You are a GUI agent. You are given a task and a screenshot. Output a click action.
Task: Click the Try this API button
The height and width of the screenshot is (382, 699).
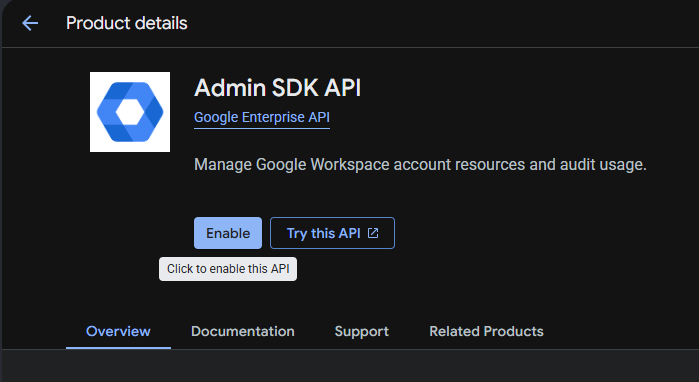point(332,233)
